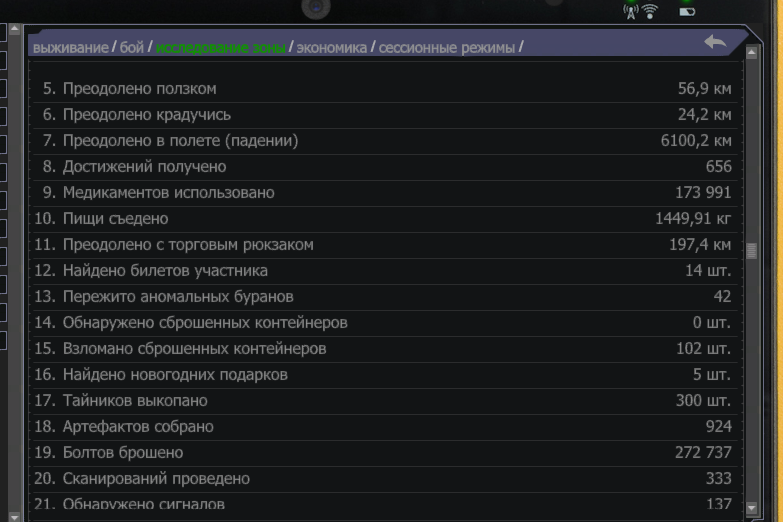783x522 pixels.
Task: Click the battery indicator icon
Action: [687, 11]
